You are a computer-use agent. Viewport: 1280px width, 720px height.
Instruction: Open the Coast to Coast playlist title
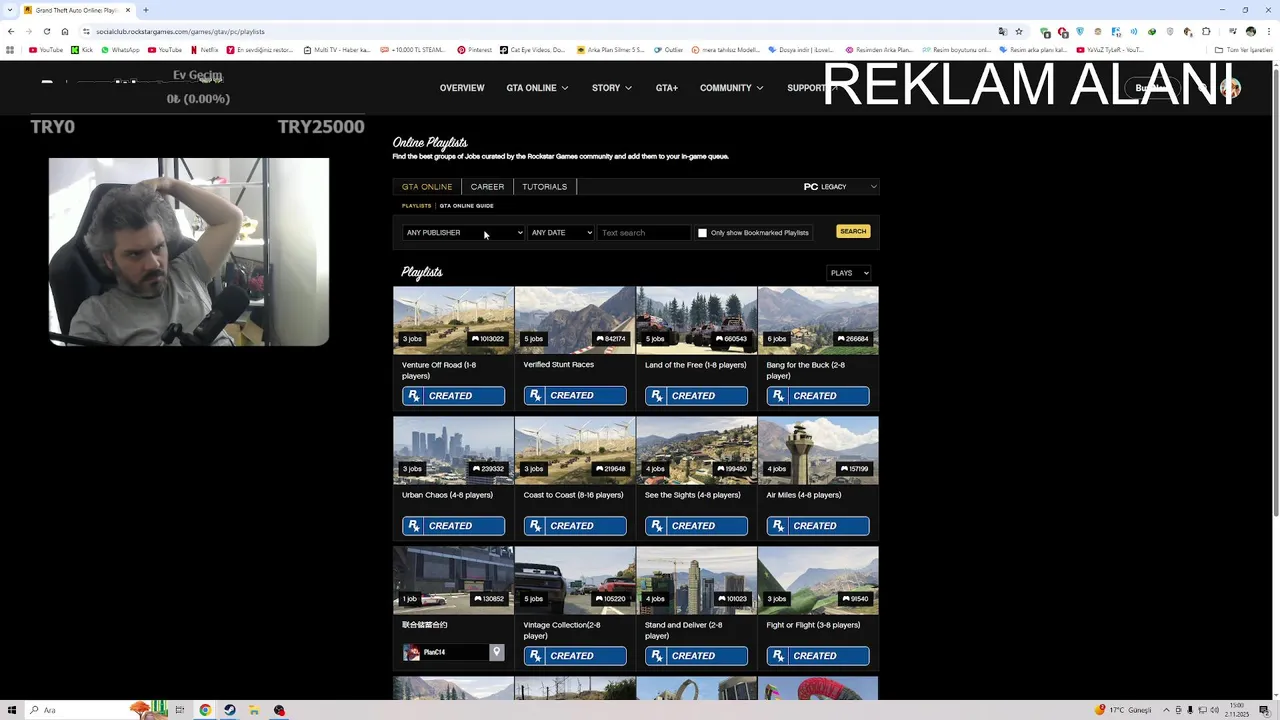tap(573, 495)
